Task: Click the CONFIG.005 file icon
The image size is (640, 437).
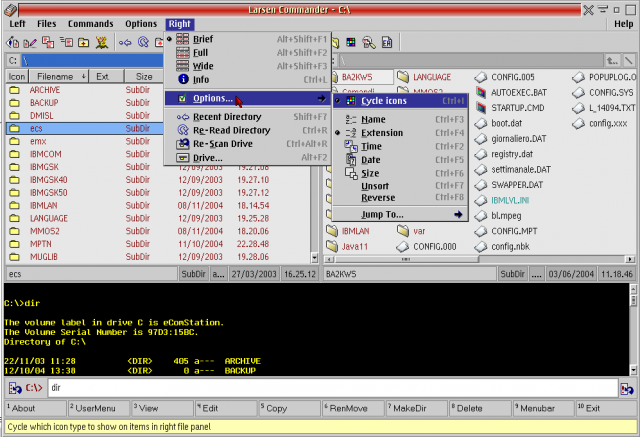Action: coord(481,77)
